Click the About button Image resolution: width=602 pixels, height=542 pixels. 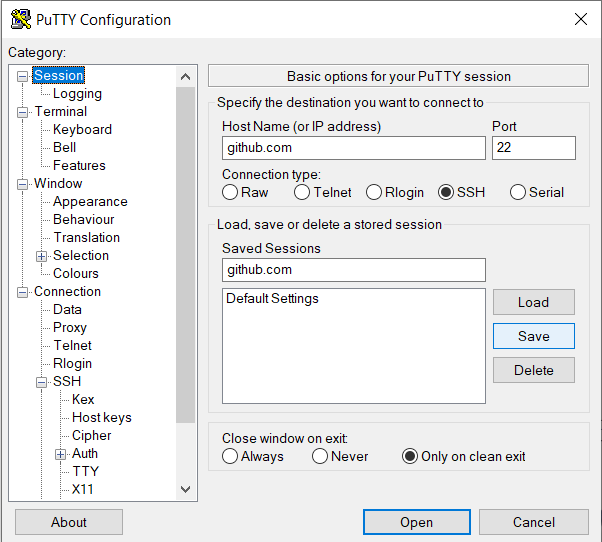point(69,522)
